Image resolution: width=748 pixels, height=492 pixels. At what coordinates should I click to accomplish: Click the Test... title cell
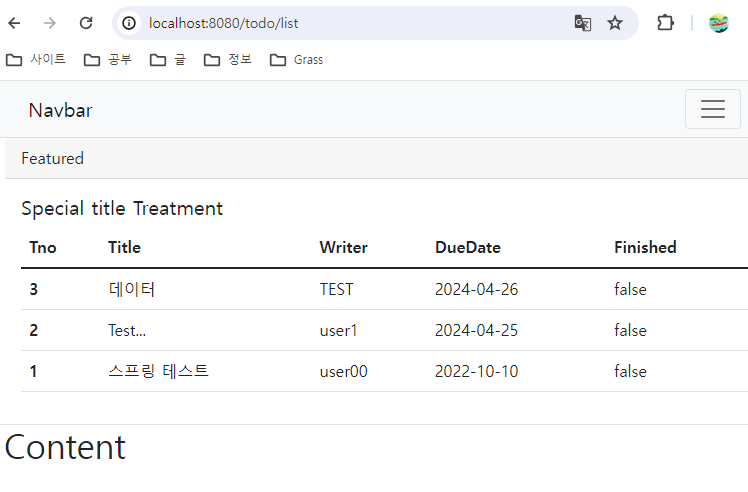(127, 330)
